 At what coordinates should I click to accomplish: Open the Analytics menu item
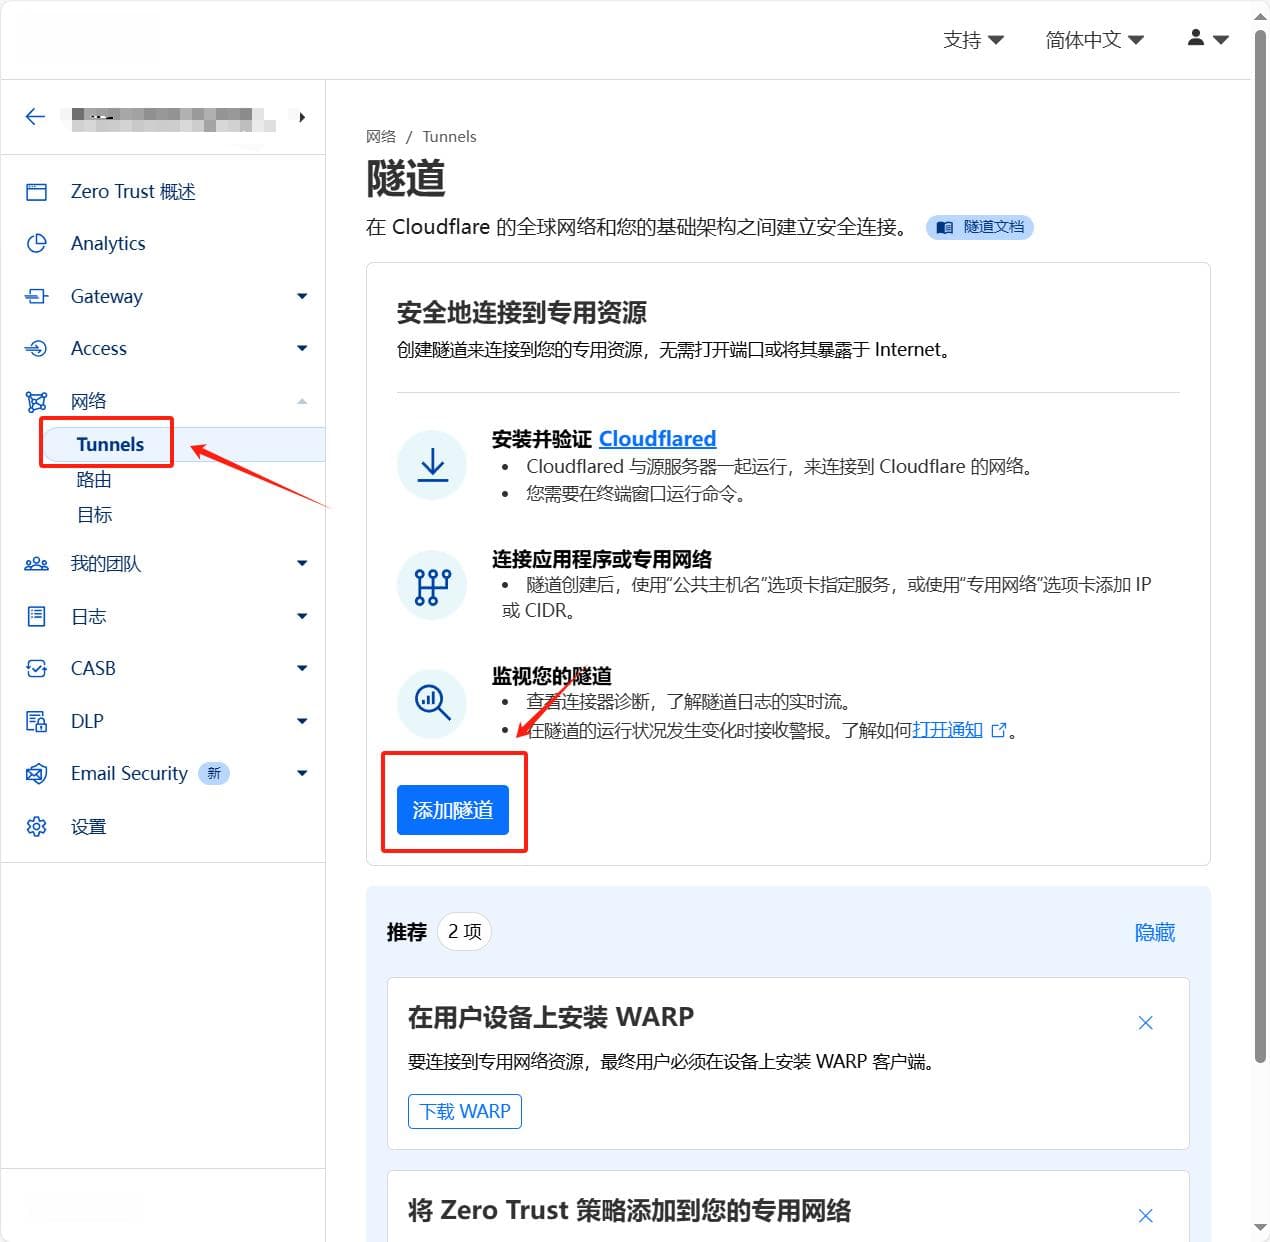[108, 243]
